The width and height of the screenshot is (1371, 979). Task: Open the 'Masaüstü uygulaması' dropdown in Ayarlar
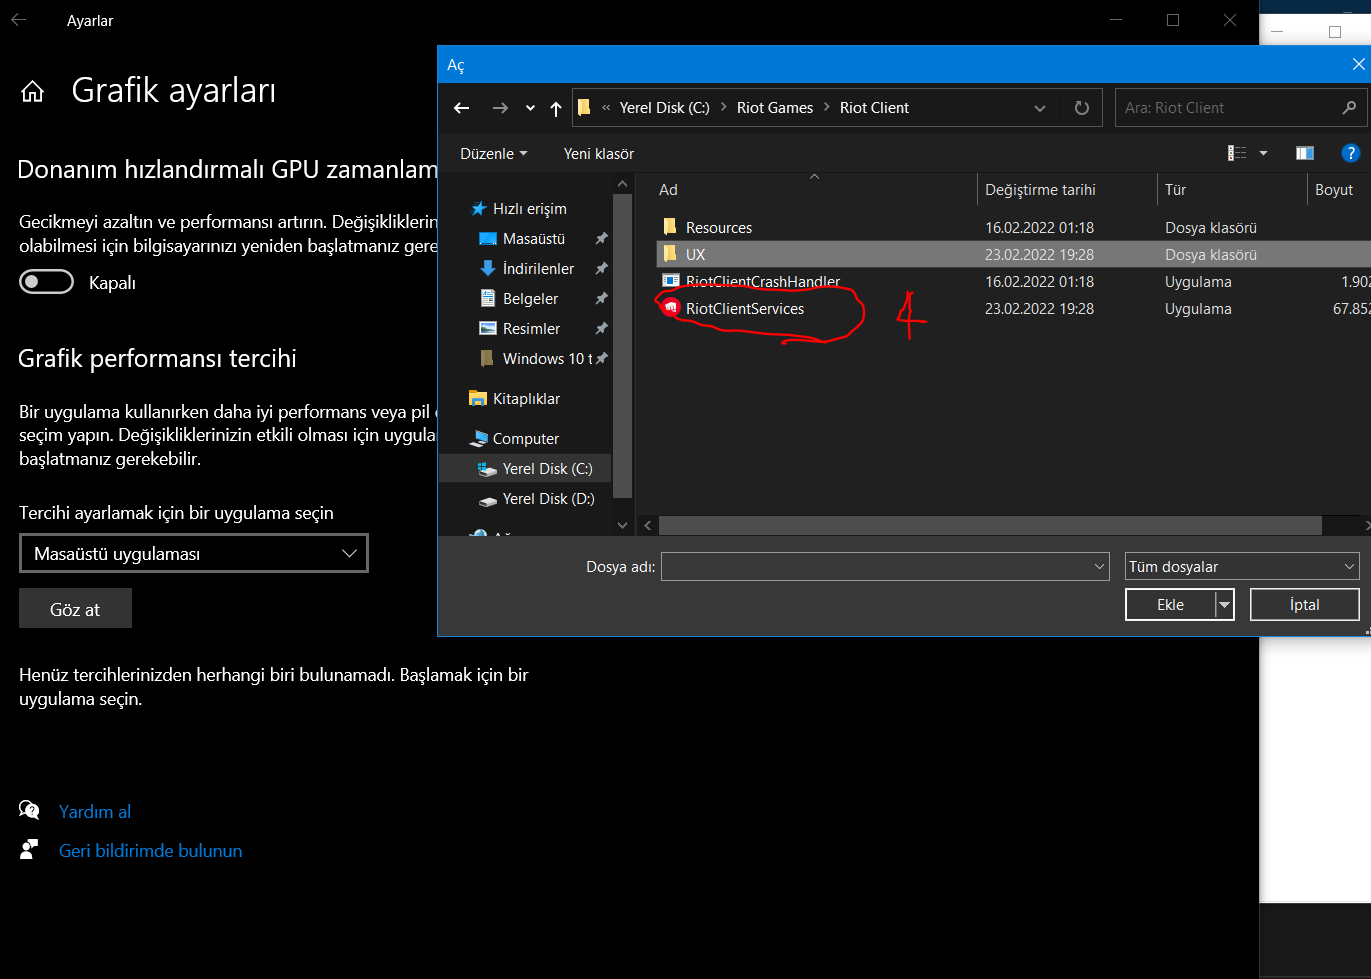click(x=194, y=553)
